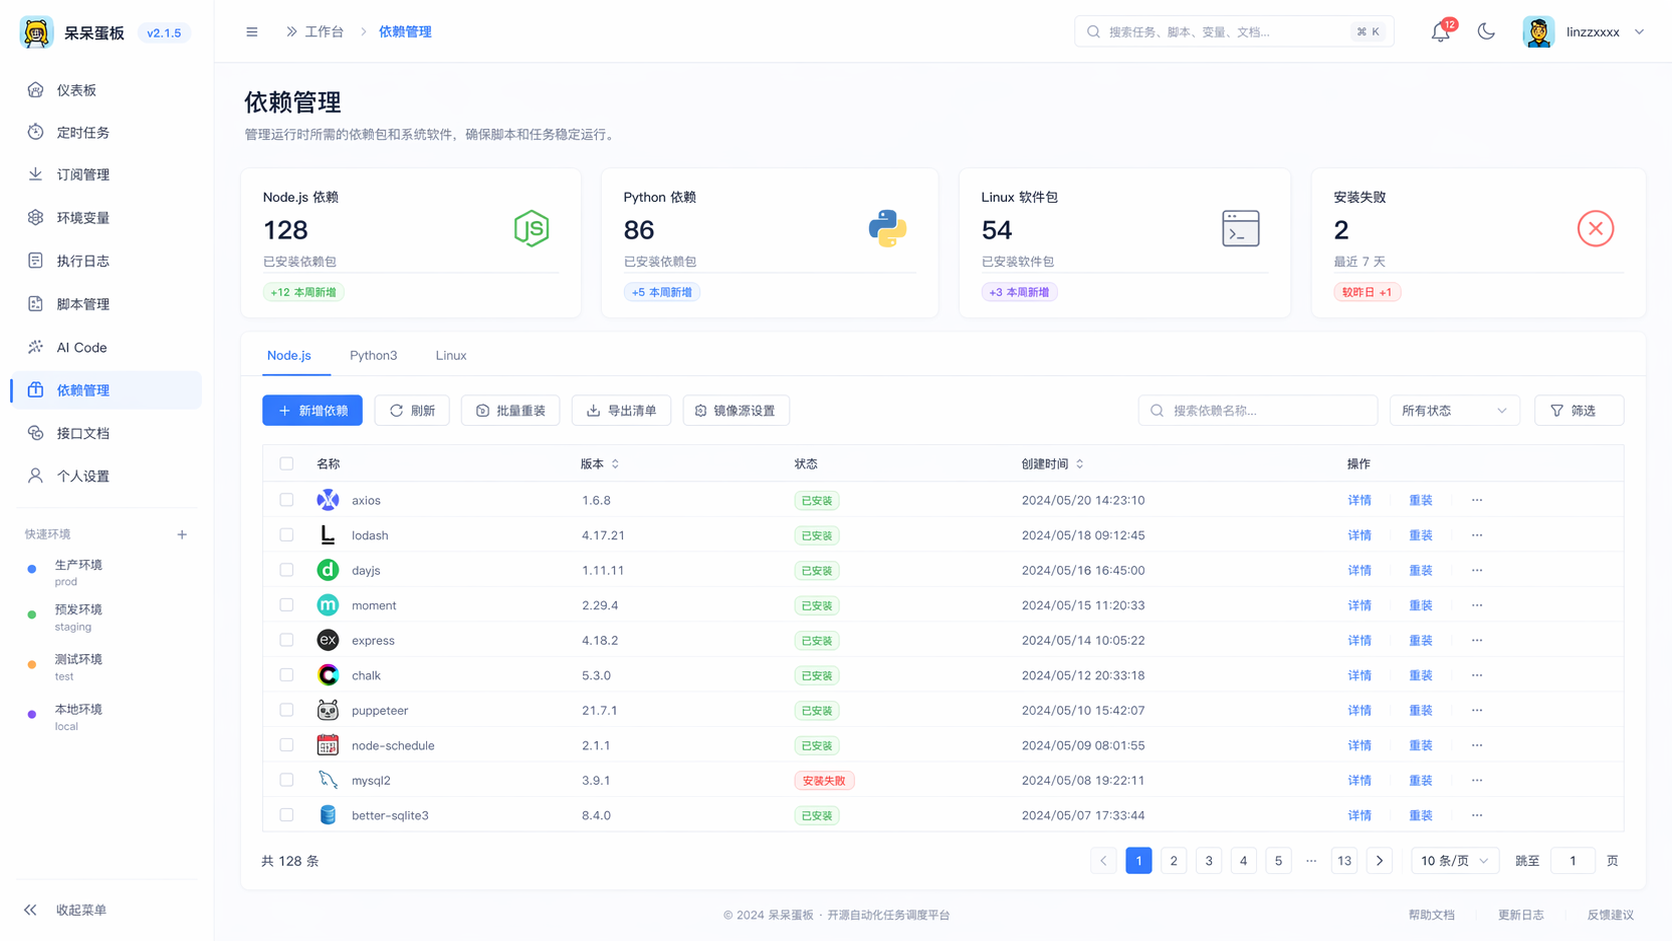1672x941 pixels.
Task: Select the 测试环境 test environment
Action: coord(78,667)
